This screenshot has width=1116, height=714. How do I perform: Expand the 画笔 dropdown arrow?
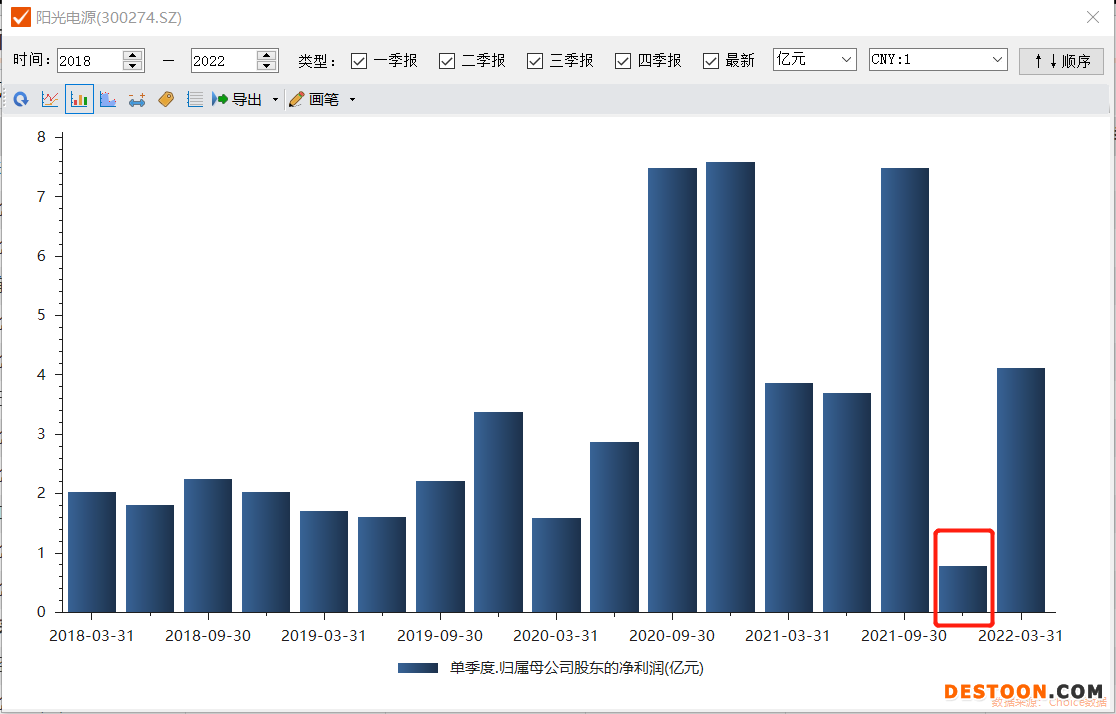click(x=352, y=100)
